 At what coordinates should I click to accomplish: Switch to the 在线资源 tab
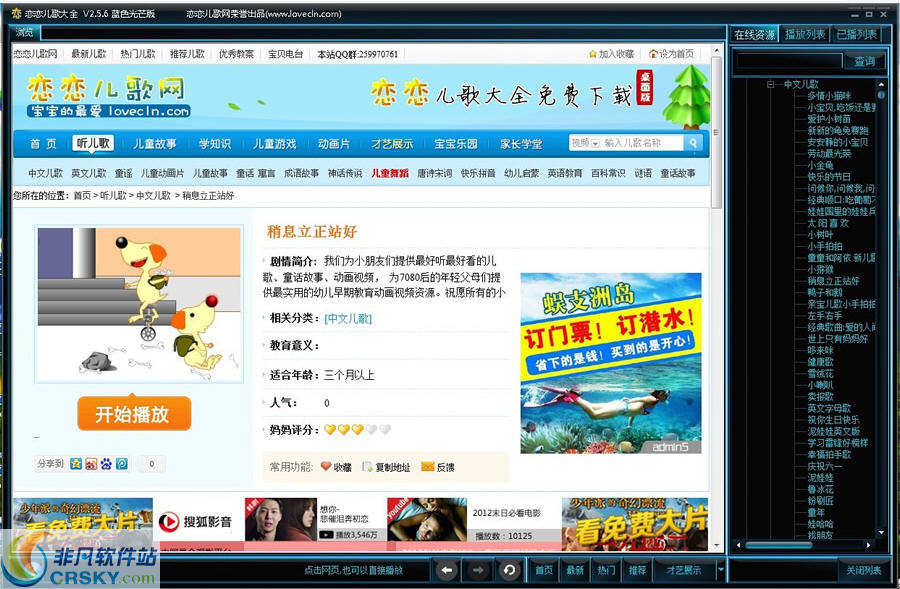(x=754, y=34)
